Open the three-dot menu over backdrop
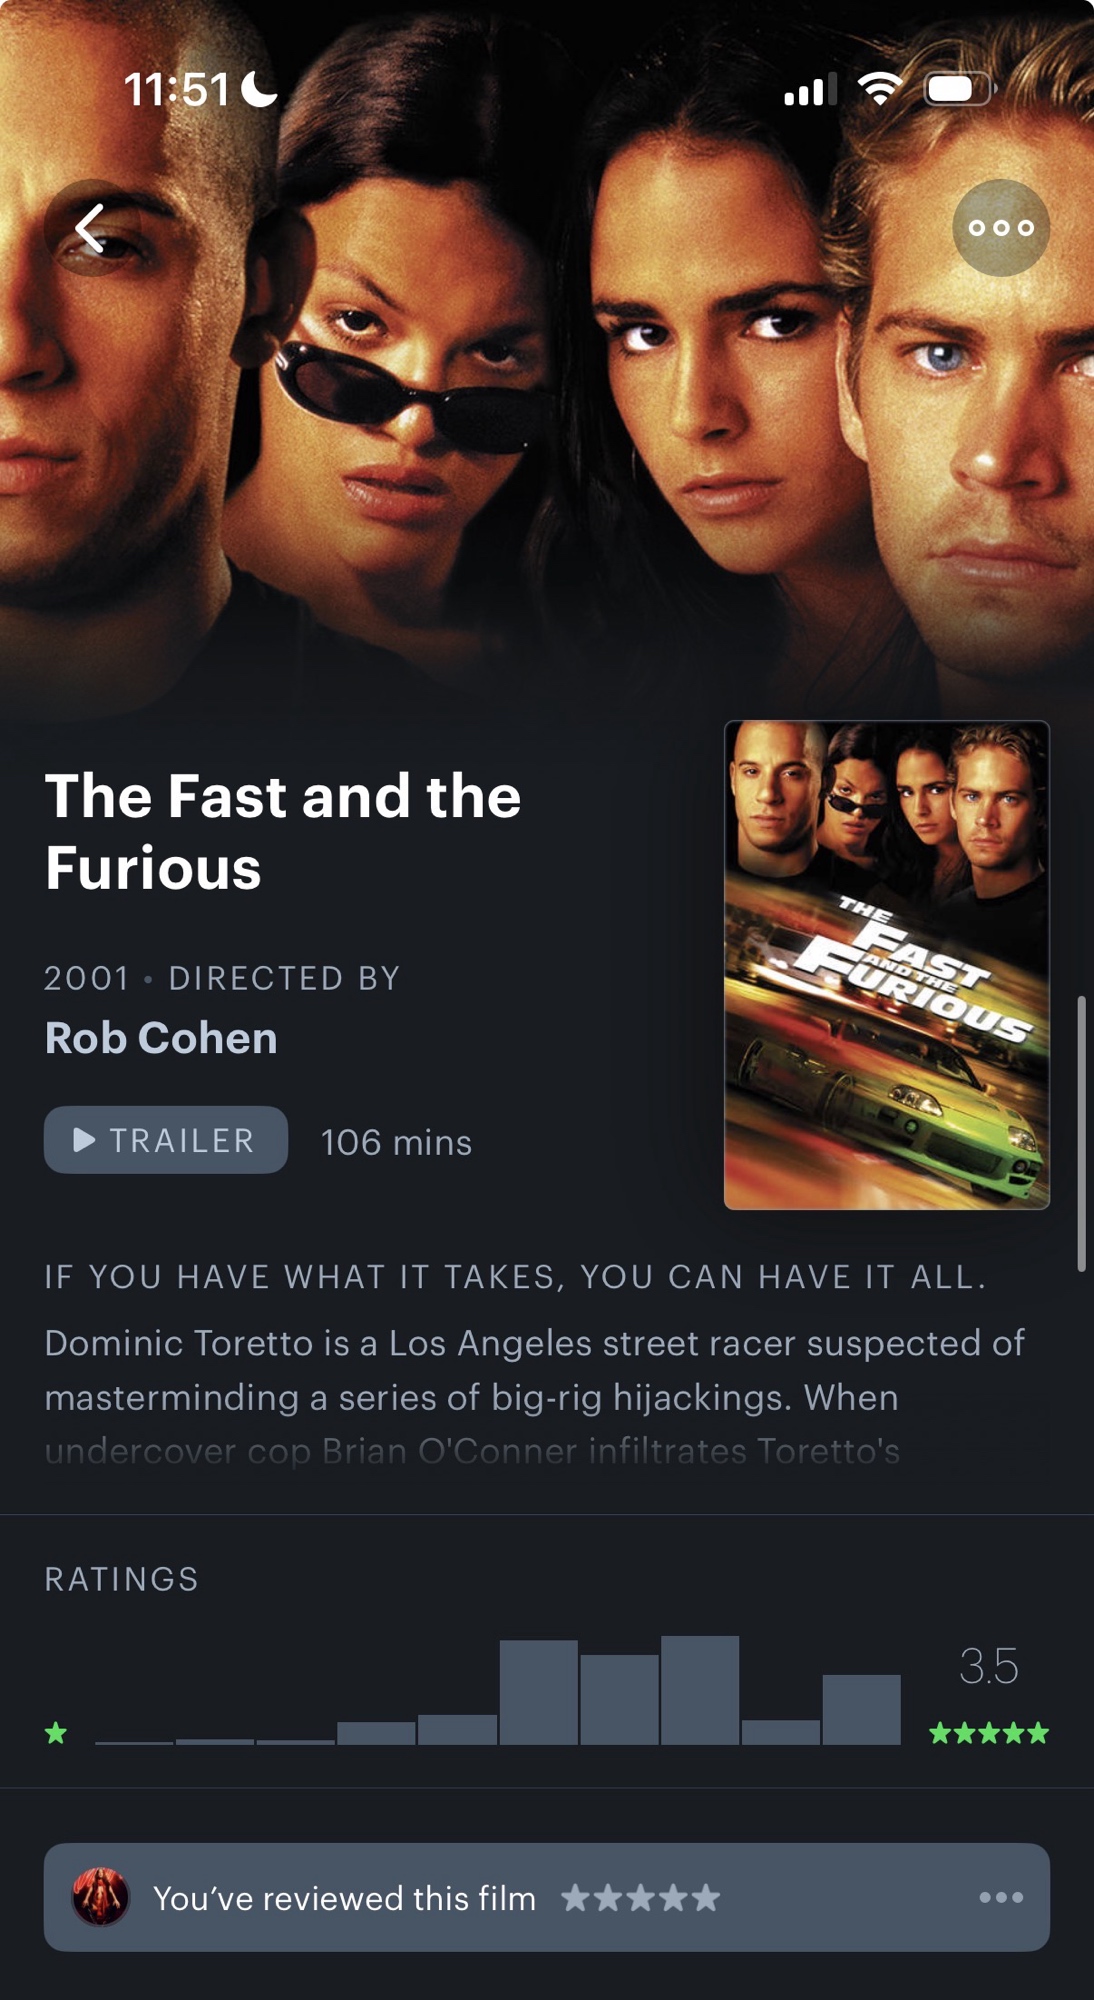 pyautogui.click(x=1001, y=228)
